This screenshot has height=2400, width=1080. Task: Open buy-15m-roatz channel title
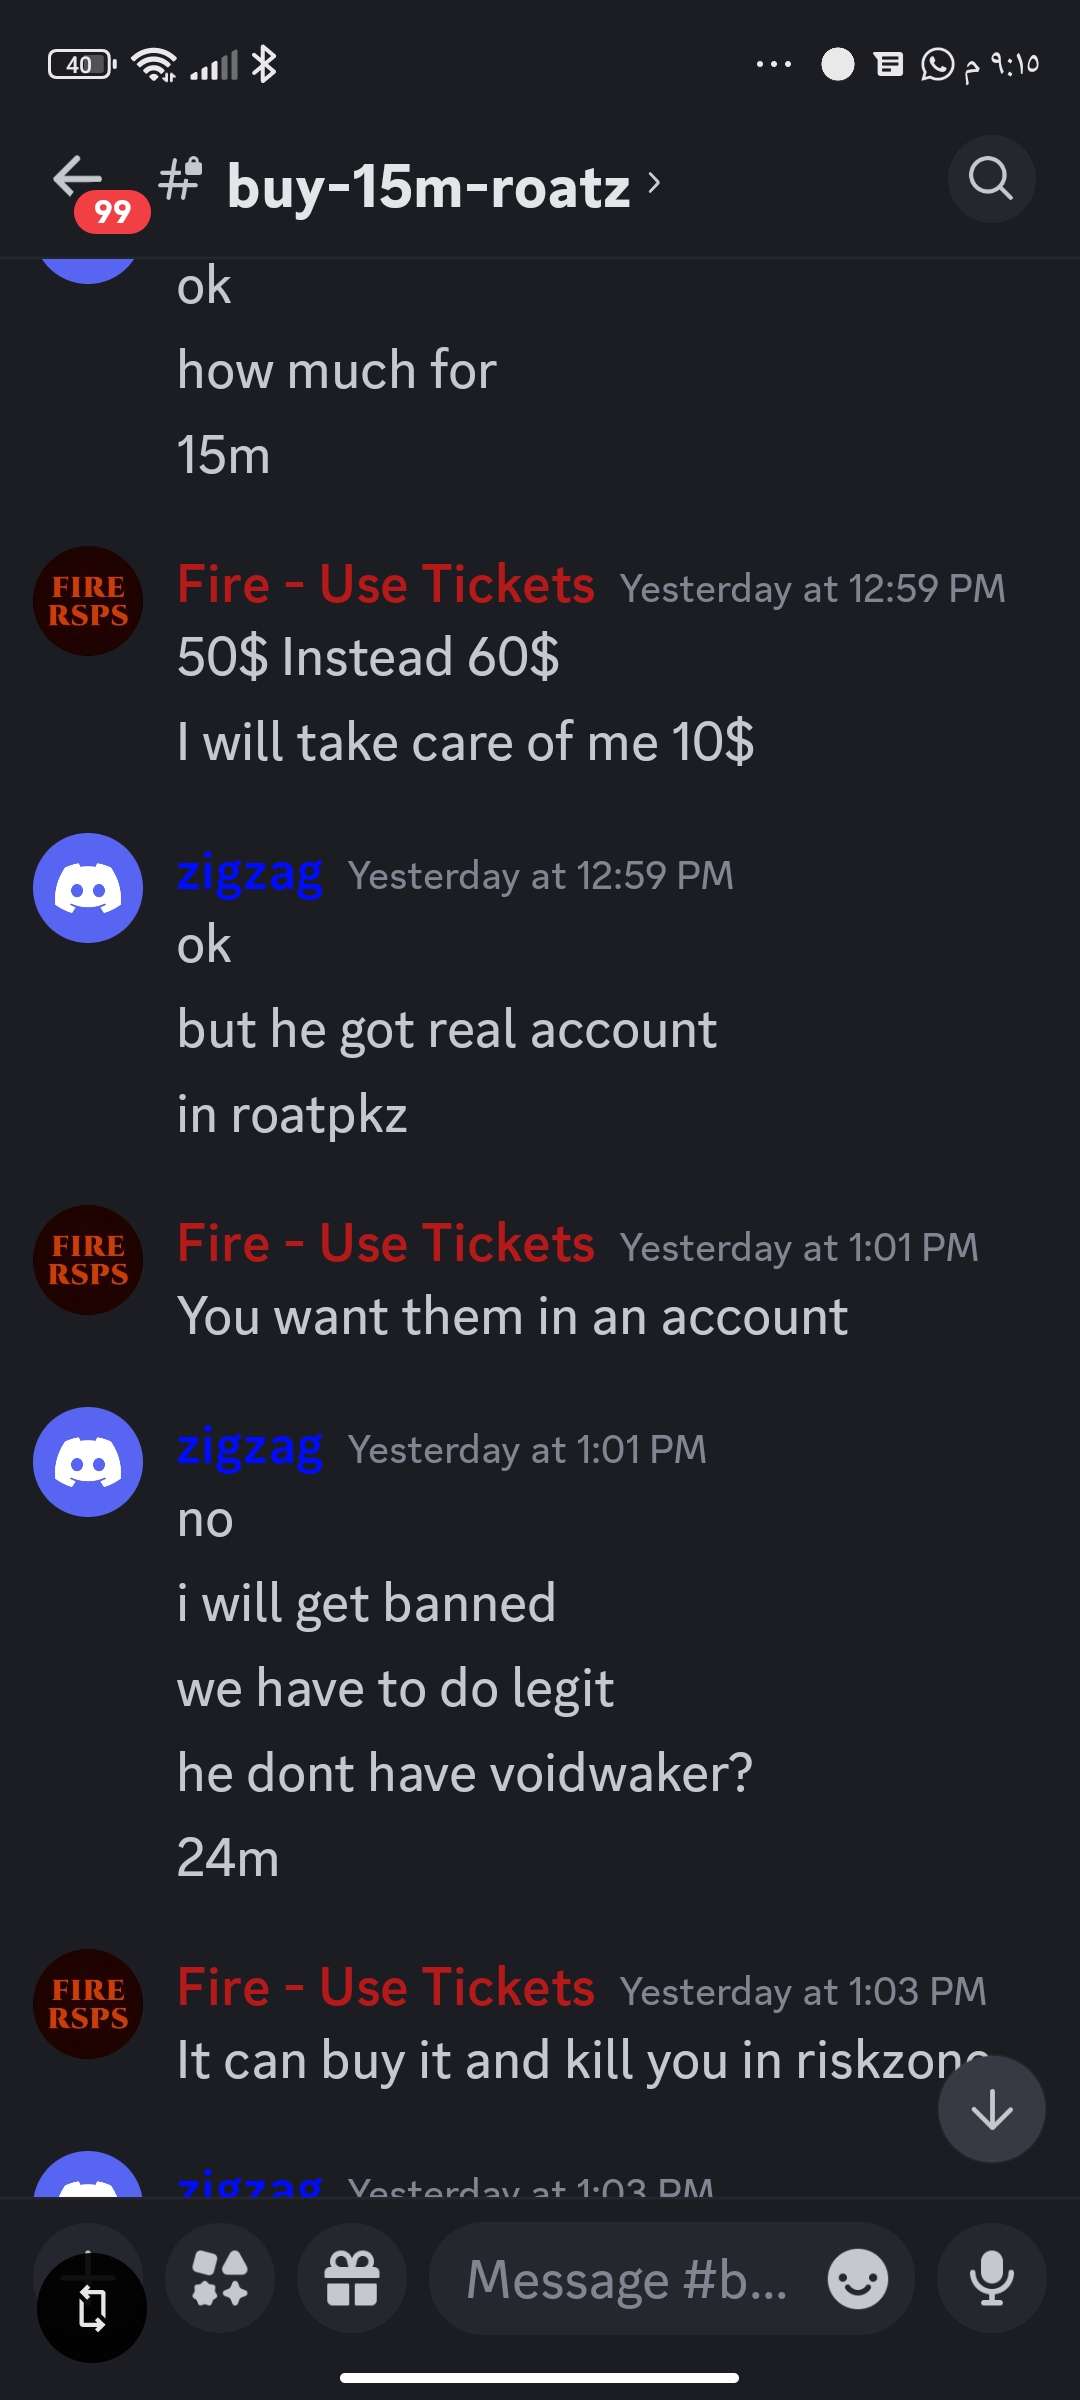(428, 186)
